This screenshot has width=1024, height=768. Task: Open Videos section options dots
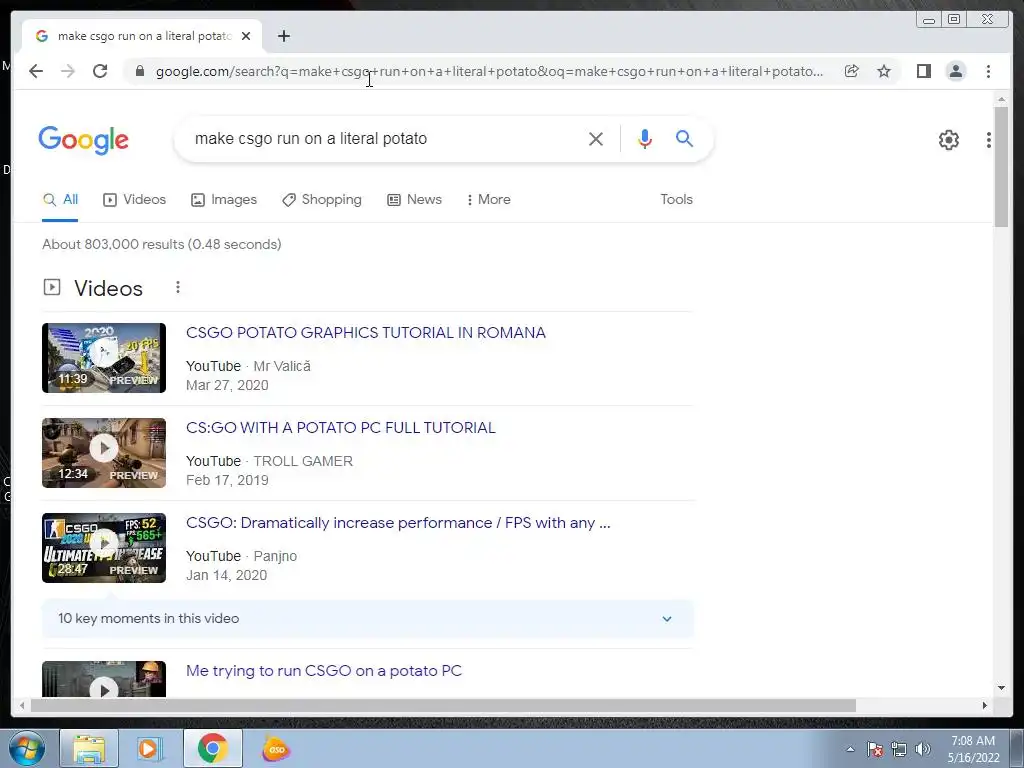coord(178,287)
